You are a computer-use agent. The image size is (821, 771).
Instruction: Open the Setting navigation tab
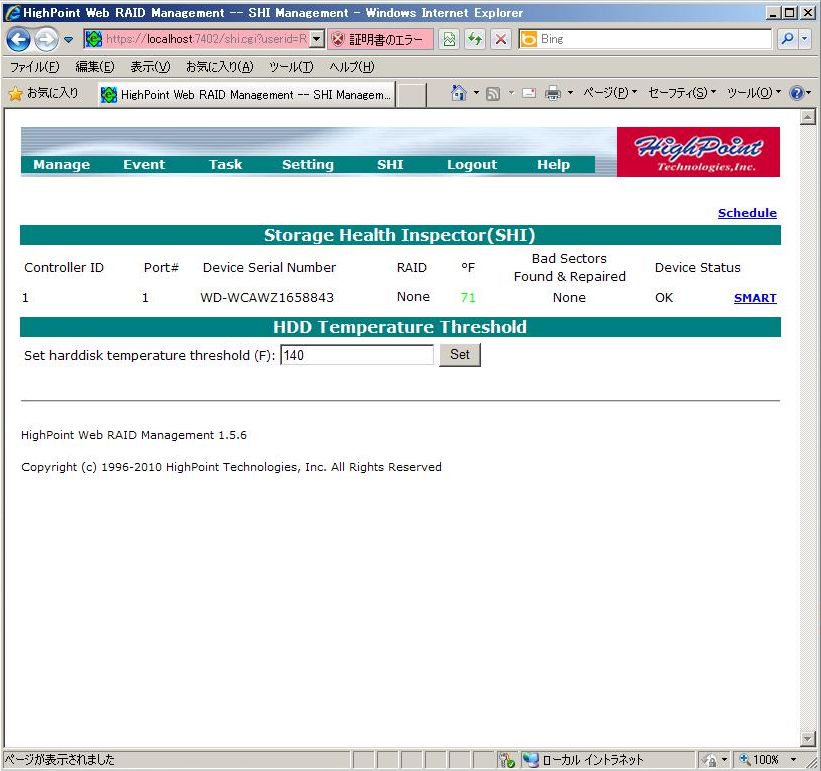click(x=307, y=164)
